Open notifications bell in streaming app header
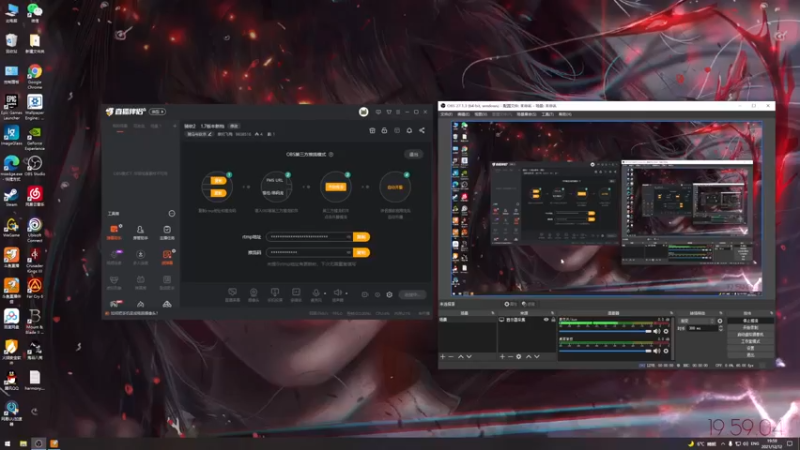The image size is (800, 450). pos(409,131)
